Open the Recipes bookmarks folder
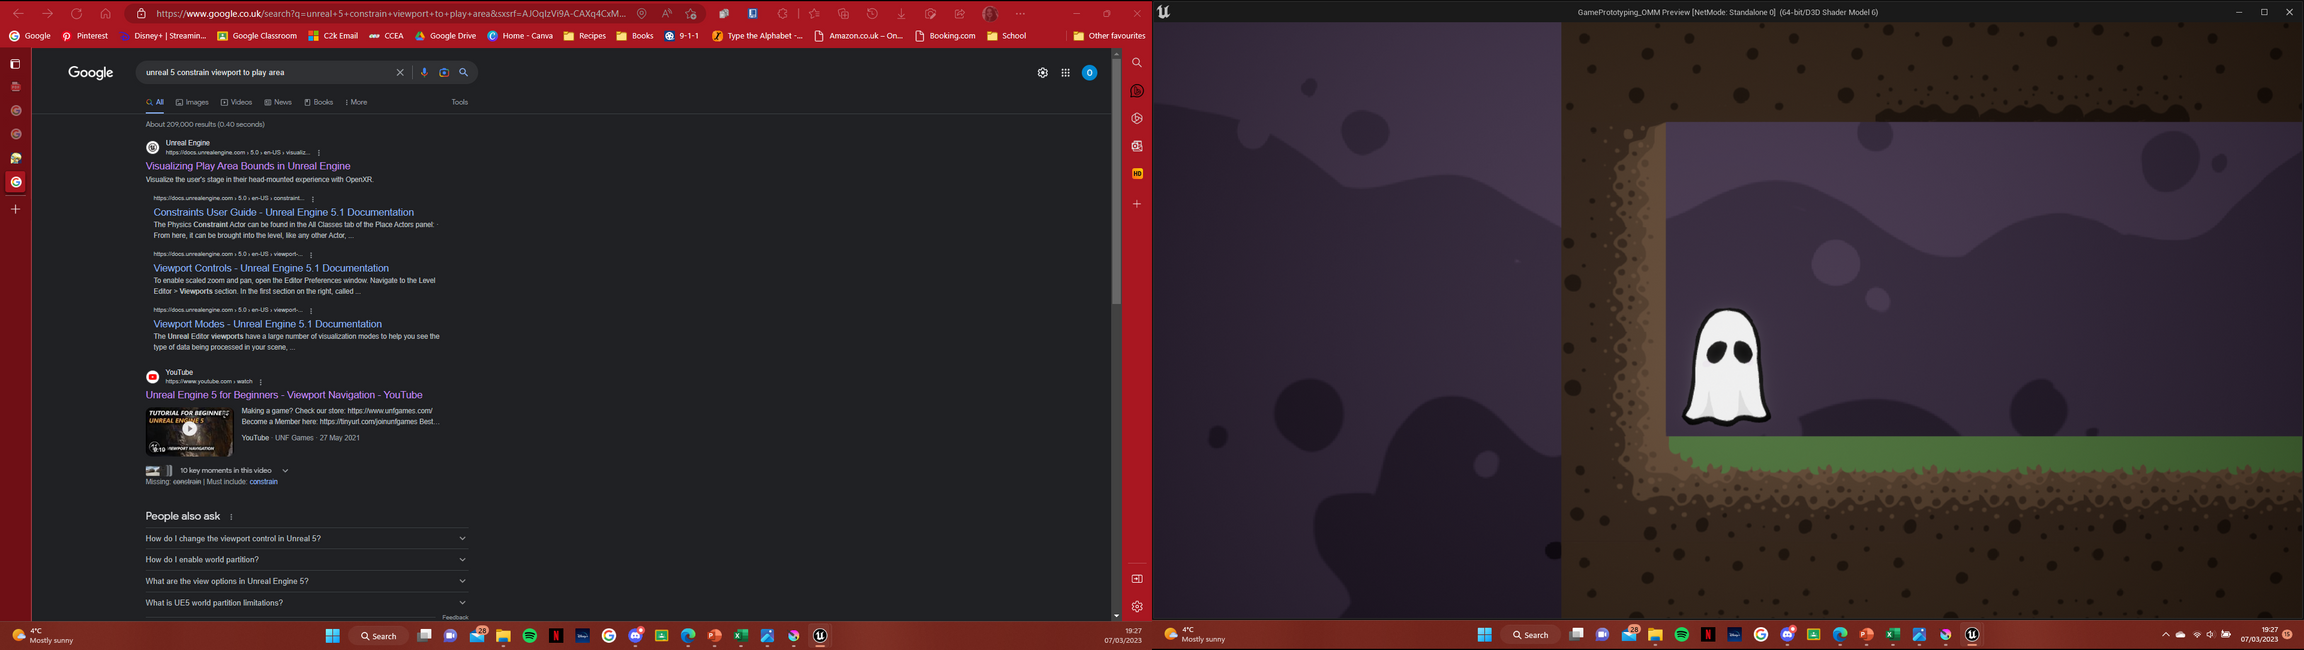Screen dimensions: 2304x650 [x=585, y=36]
